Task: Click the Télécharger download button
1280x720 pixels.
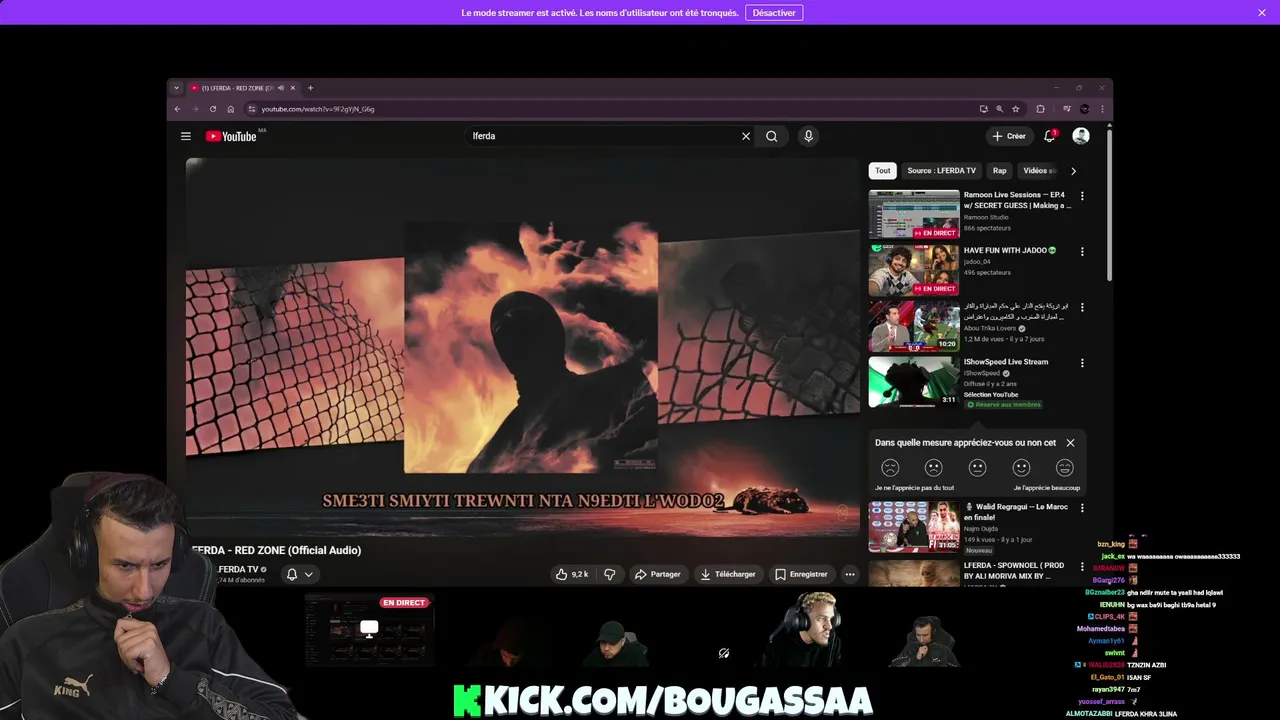Action: (727, 574)
